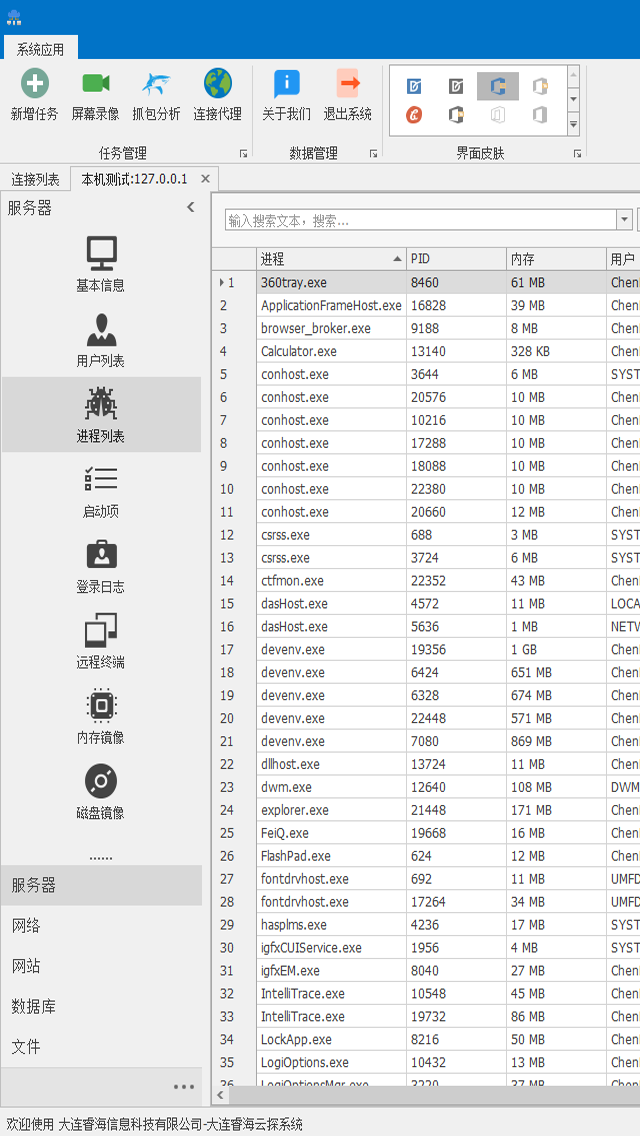
Task: Open 用户列表 user list
Action: [x=101, y=339]
